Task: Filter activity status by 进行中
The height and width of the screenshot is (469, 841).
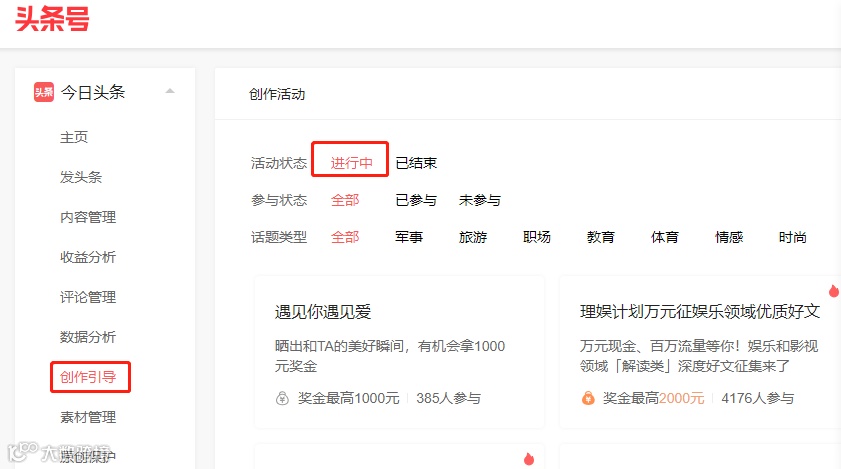Action: pos(351,163)
